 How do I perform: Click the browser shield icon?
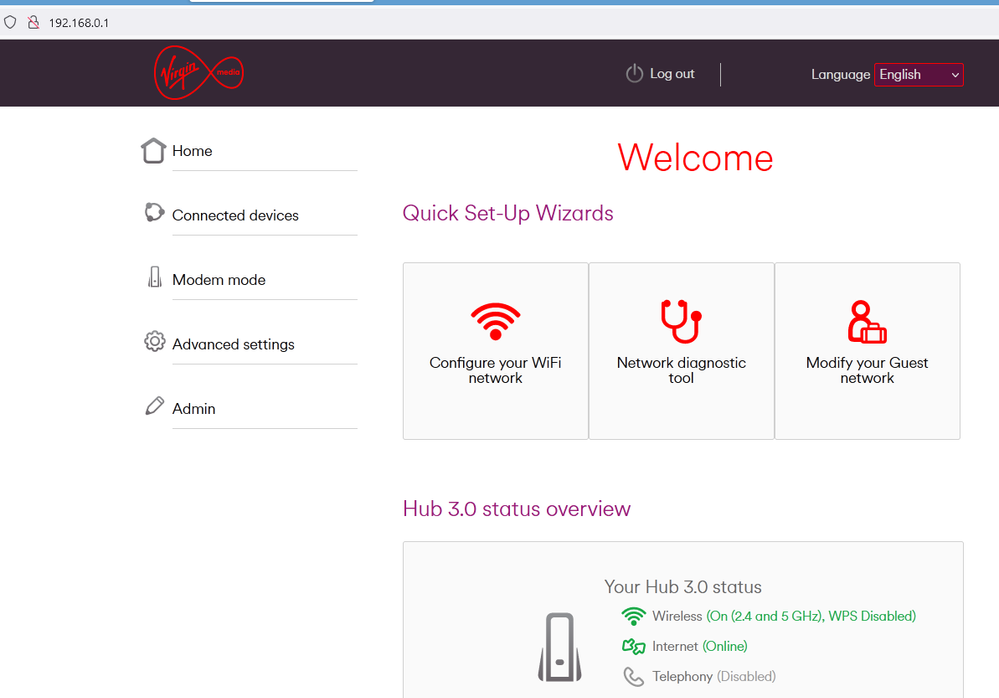[x=10, y=22]
